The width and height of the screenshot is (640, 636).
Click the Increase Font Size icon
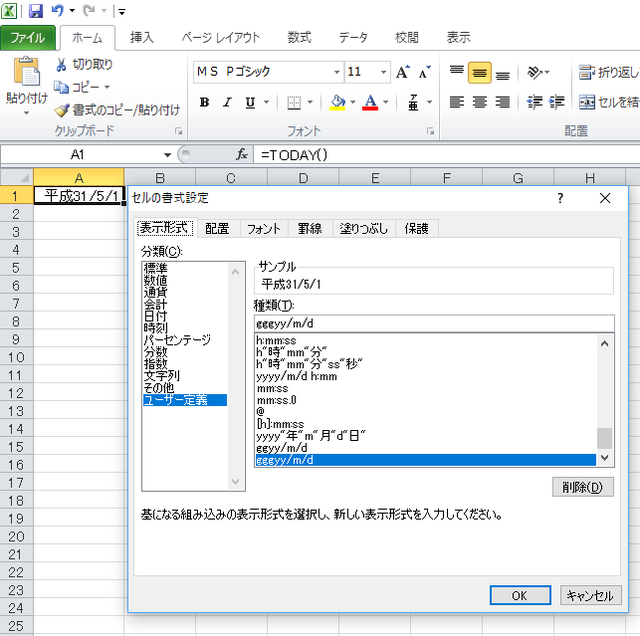click(403, 72)
